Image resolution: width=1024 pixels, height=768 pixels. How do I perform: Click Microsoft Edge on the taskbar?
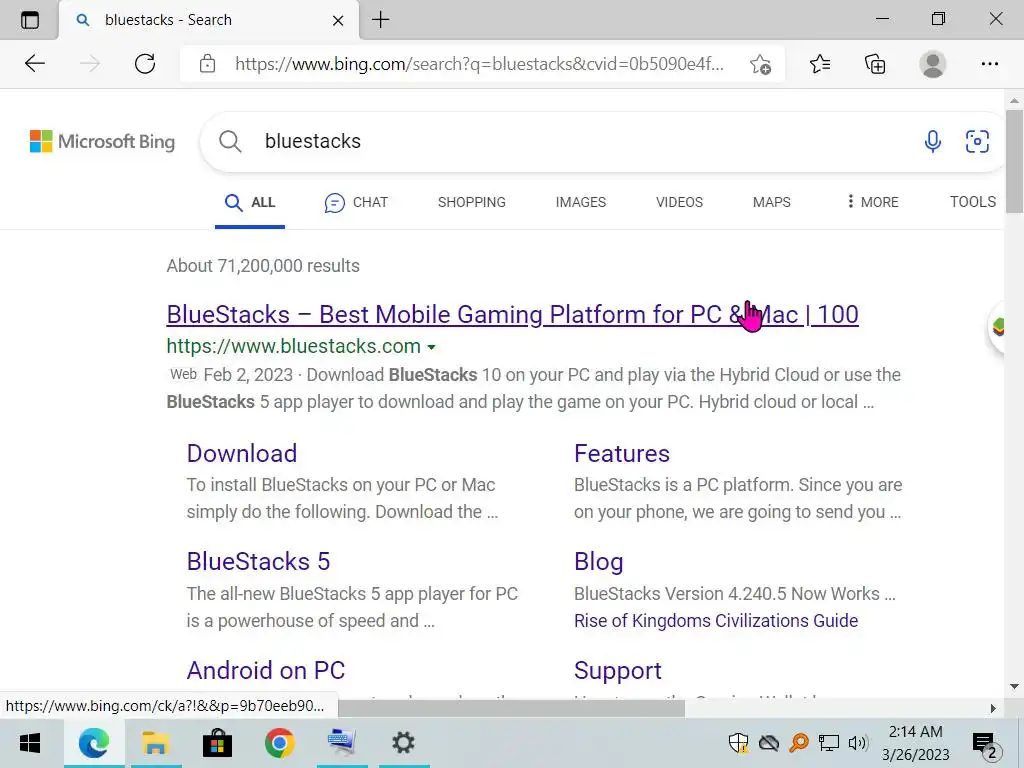click(94, 743)
